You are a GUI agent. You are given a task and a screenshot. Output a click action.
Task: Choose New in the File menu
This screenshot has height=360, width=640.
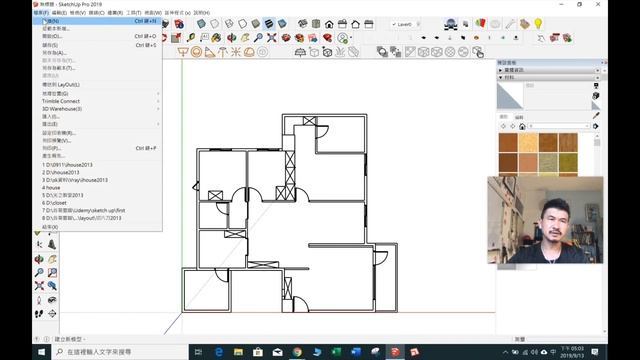pyautogui.click(x=98, y=21)
